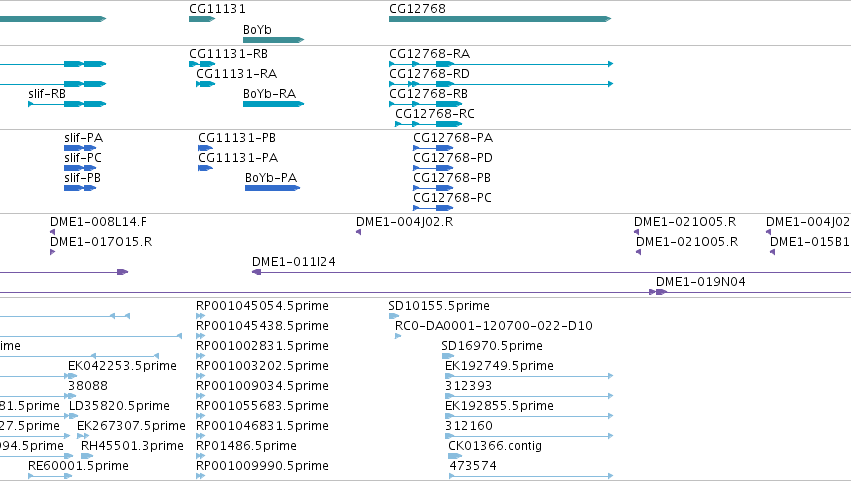Viewport: 851px width, 481px height.
Task: Click the CG12768-RD transcript label
Action: 429,74
